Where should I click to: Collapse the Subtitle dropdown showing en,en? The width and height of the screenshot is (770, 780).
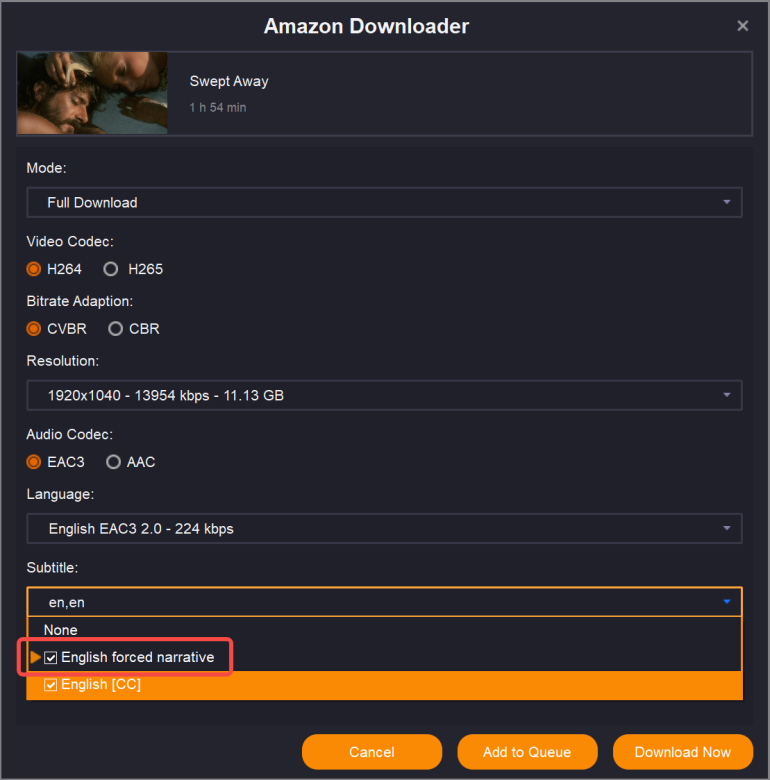tap(384, 602)
